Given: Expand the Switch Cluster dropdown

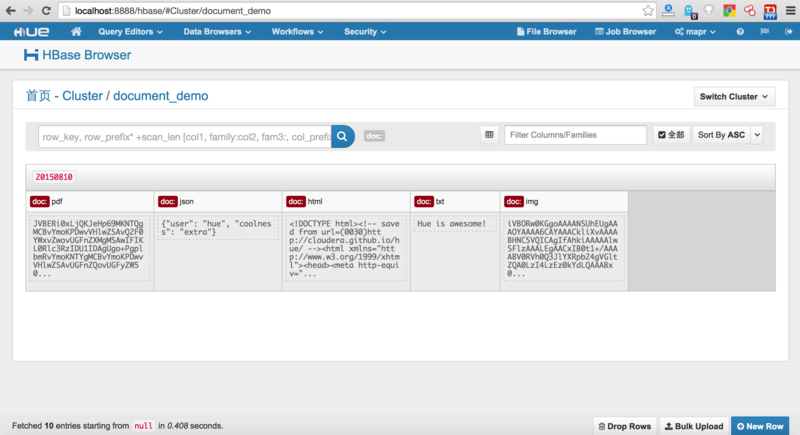Looking at the screenshot, I should tap(735, 97).
